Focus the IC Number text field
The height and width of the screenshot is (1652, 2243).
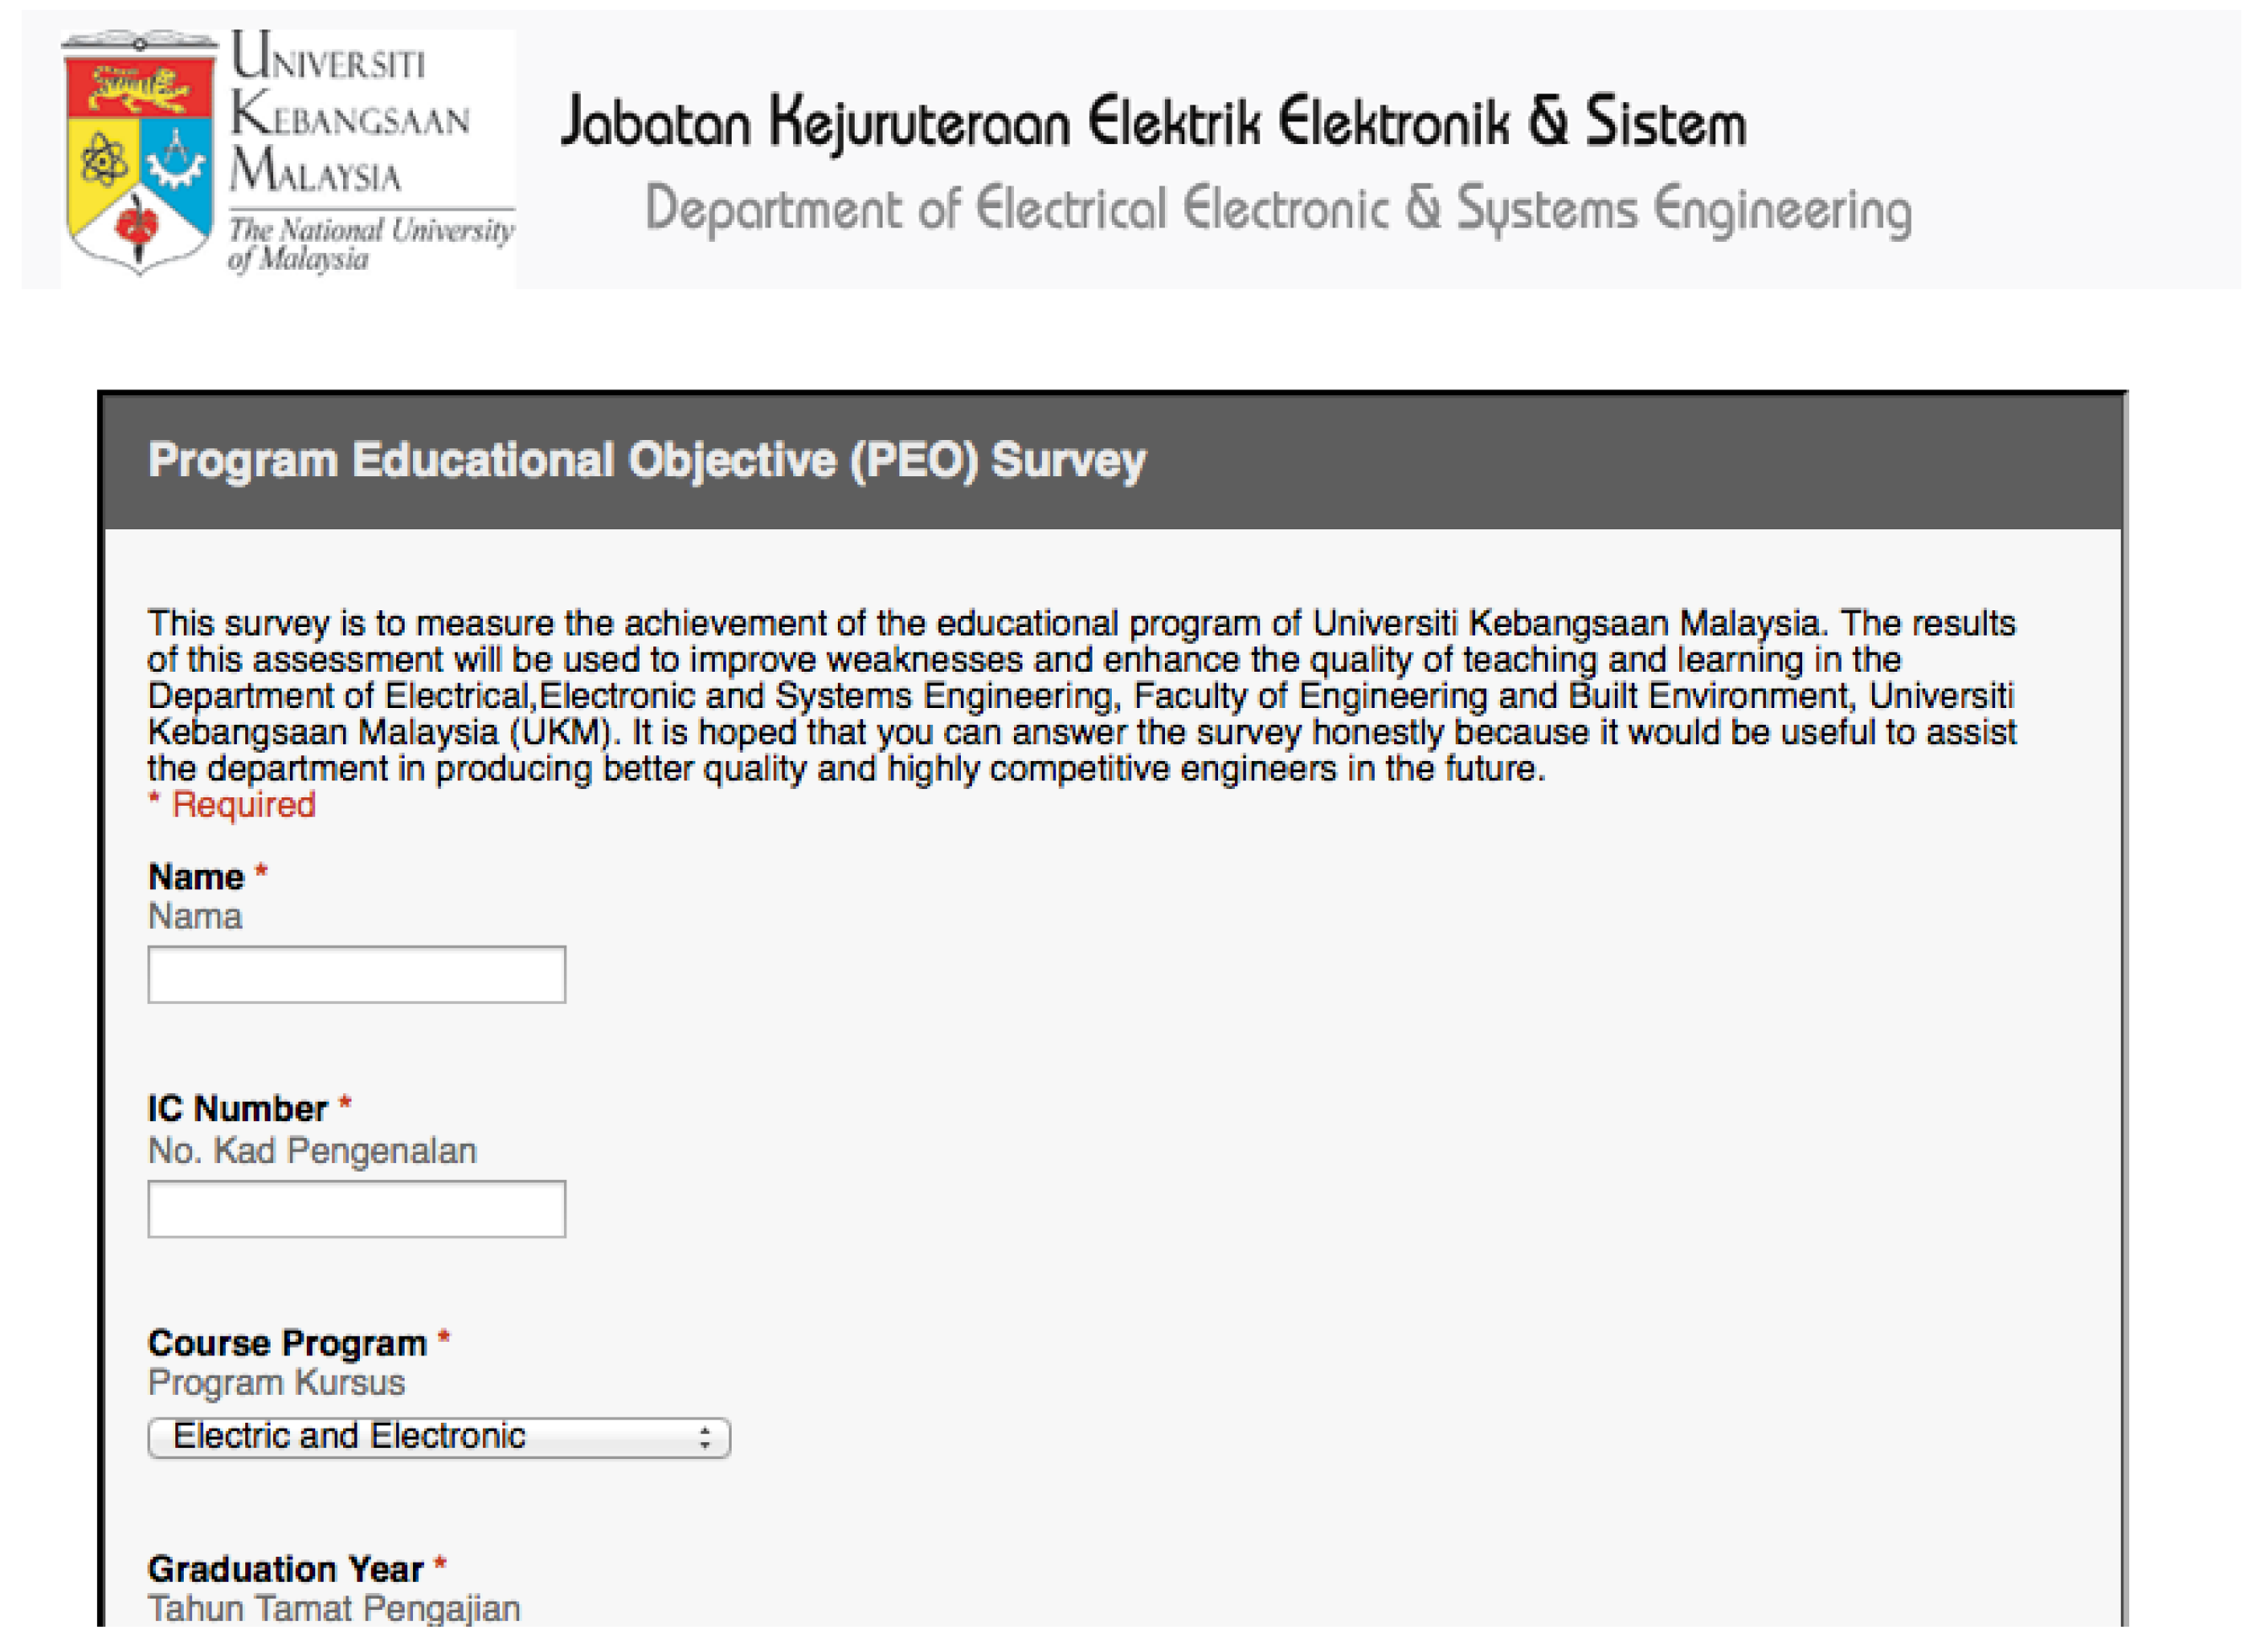click(356, 1209)
